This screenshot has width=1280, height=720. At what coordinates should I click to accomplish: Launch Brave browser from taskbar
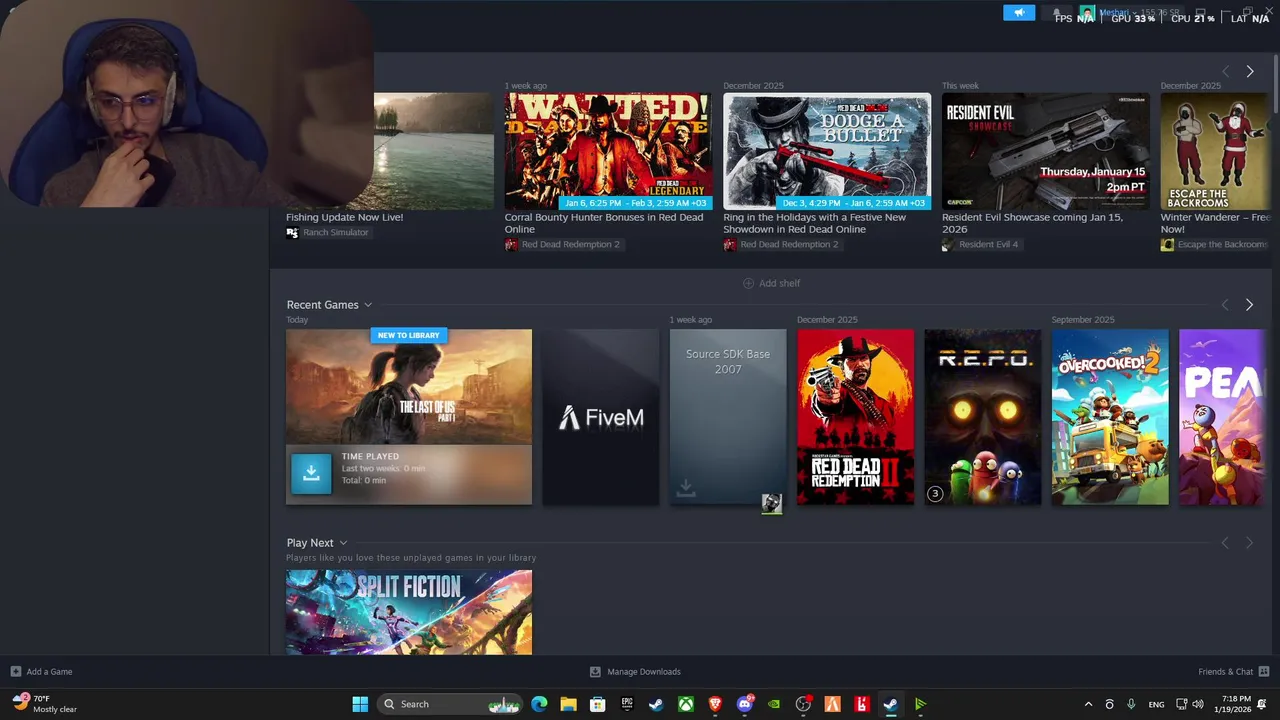tap(715, 704)
